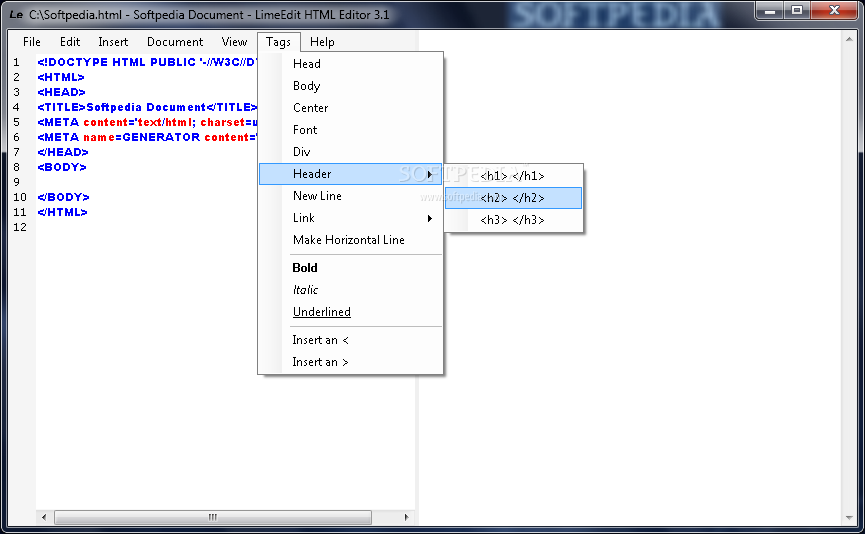Insert h2 header tags
The height and width of the screenshot is (534, 865).
(x=514, y=198)
